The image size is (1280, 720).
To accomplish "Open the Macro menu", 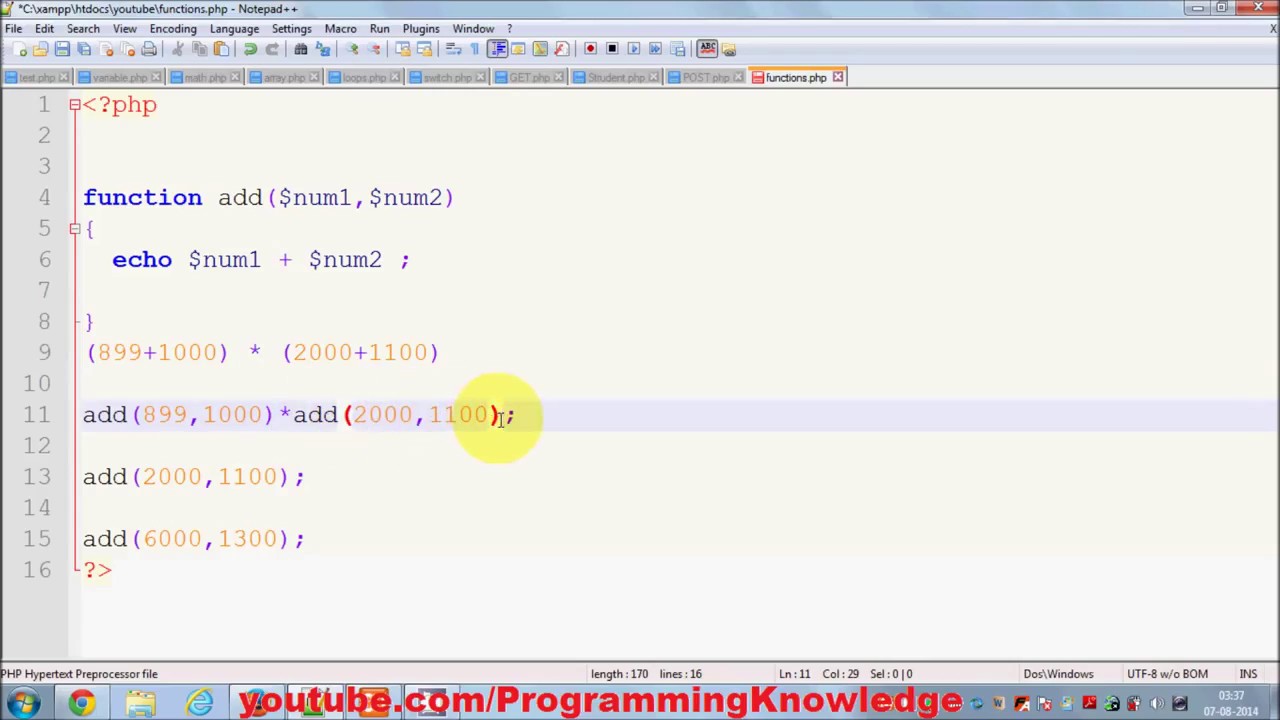I will pos(340,28).
